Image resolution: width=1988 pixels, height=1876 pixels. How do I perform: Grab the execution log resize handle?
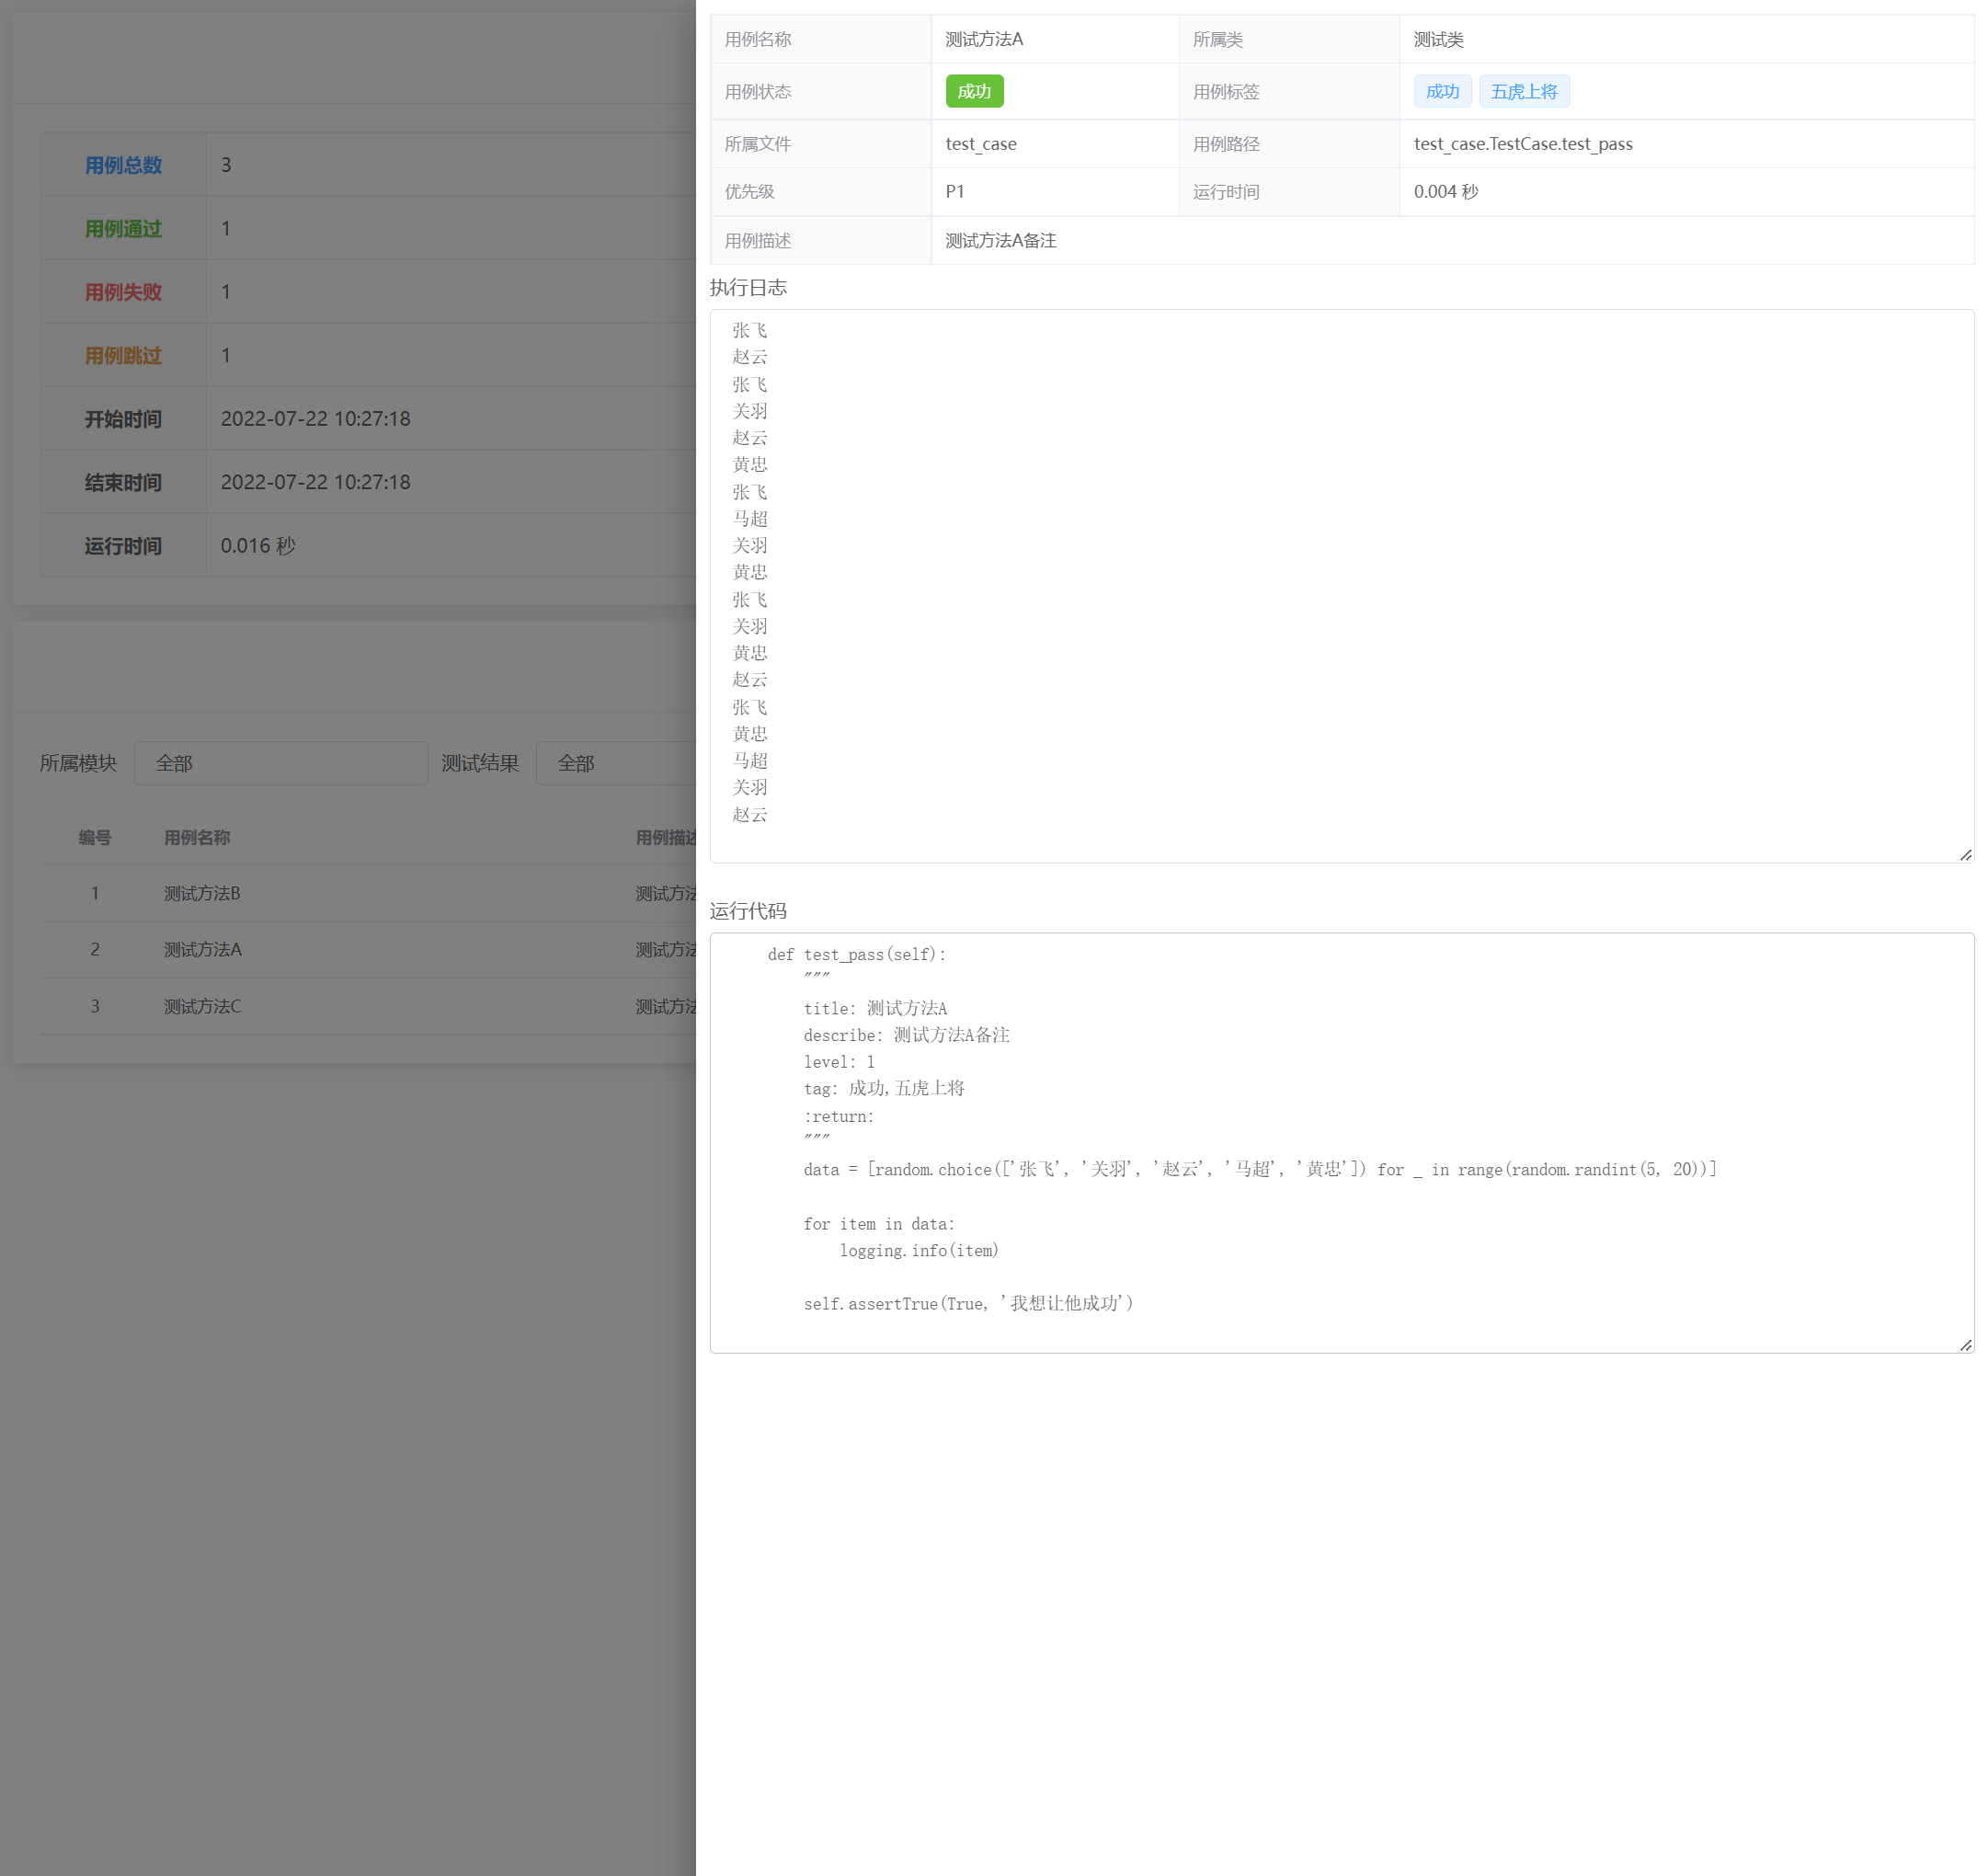tap(1965, 855)
